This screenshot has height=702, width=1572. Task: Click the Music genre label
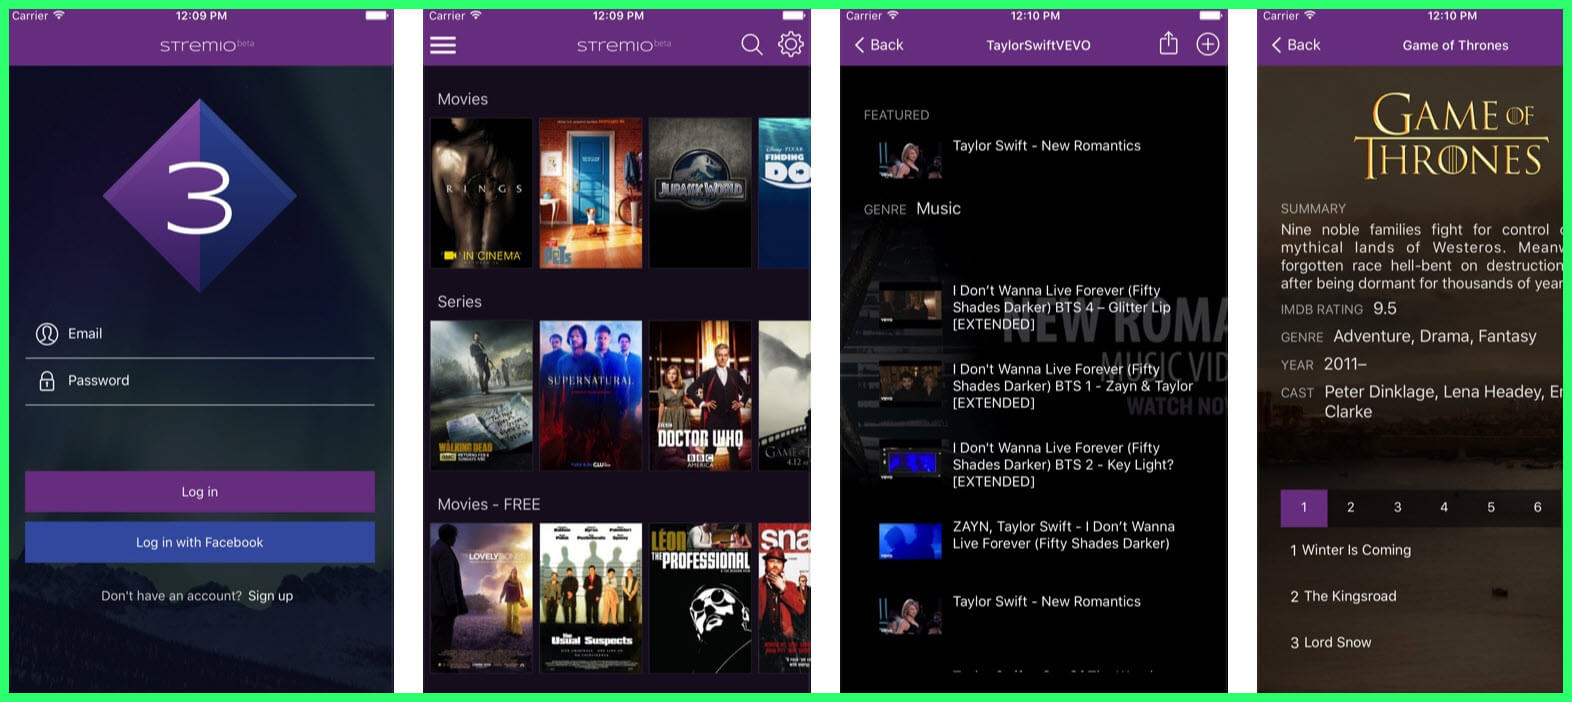click(938, 208)
